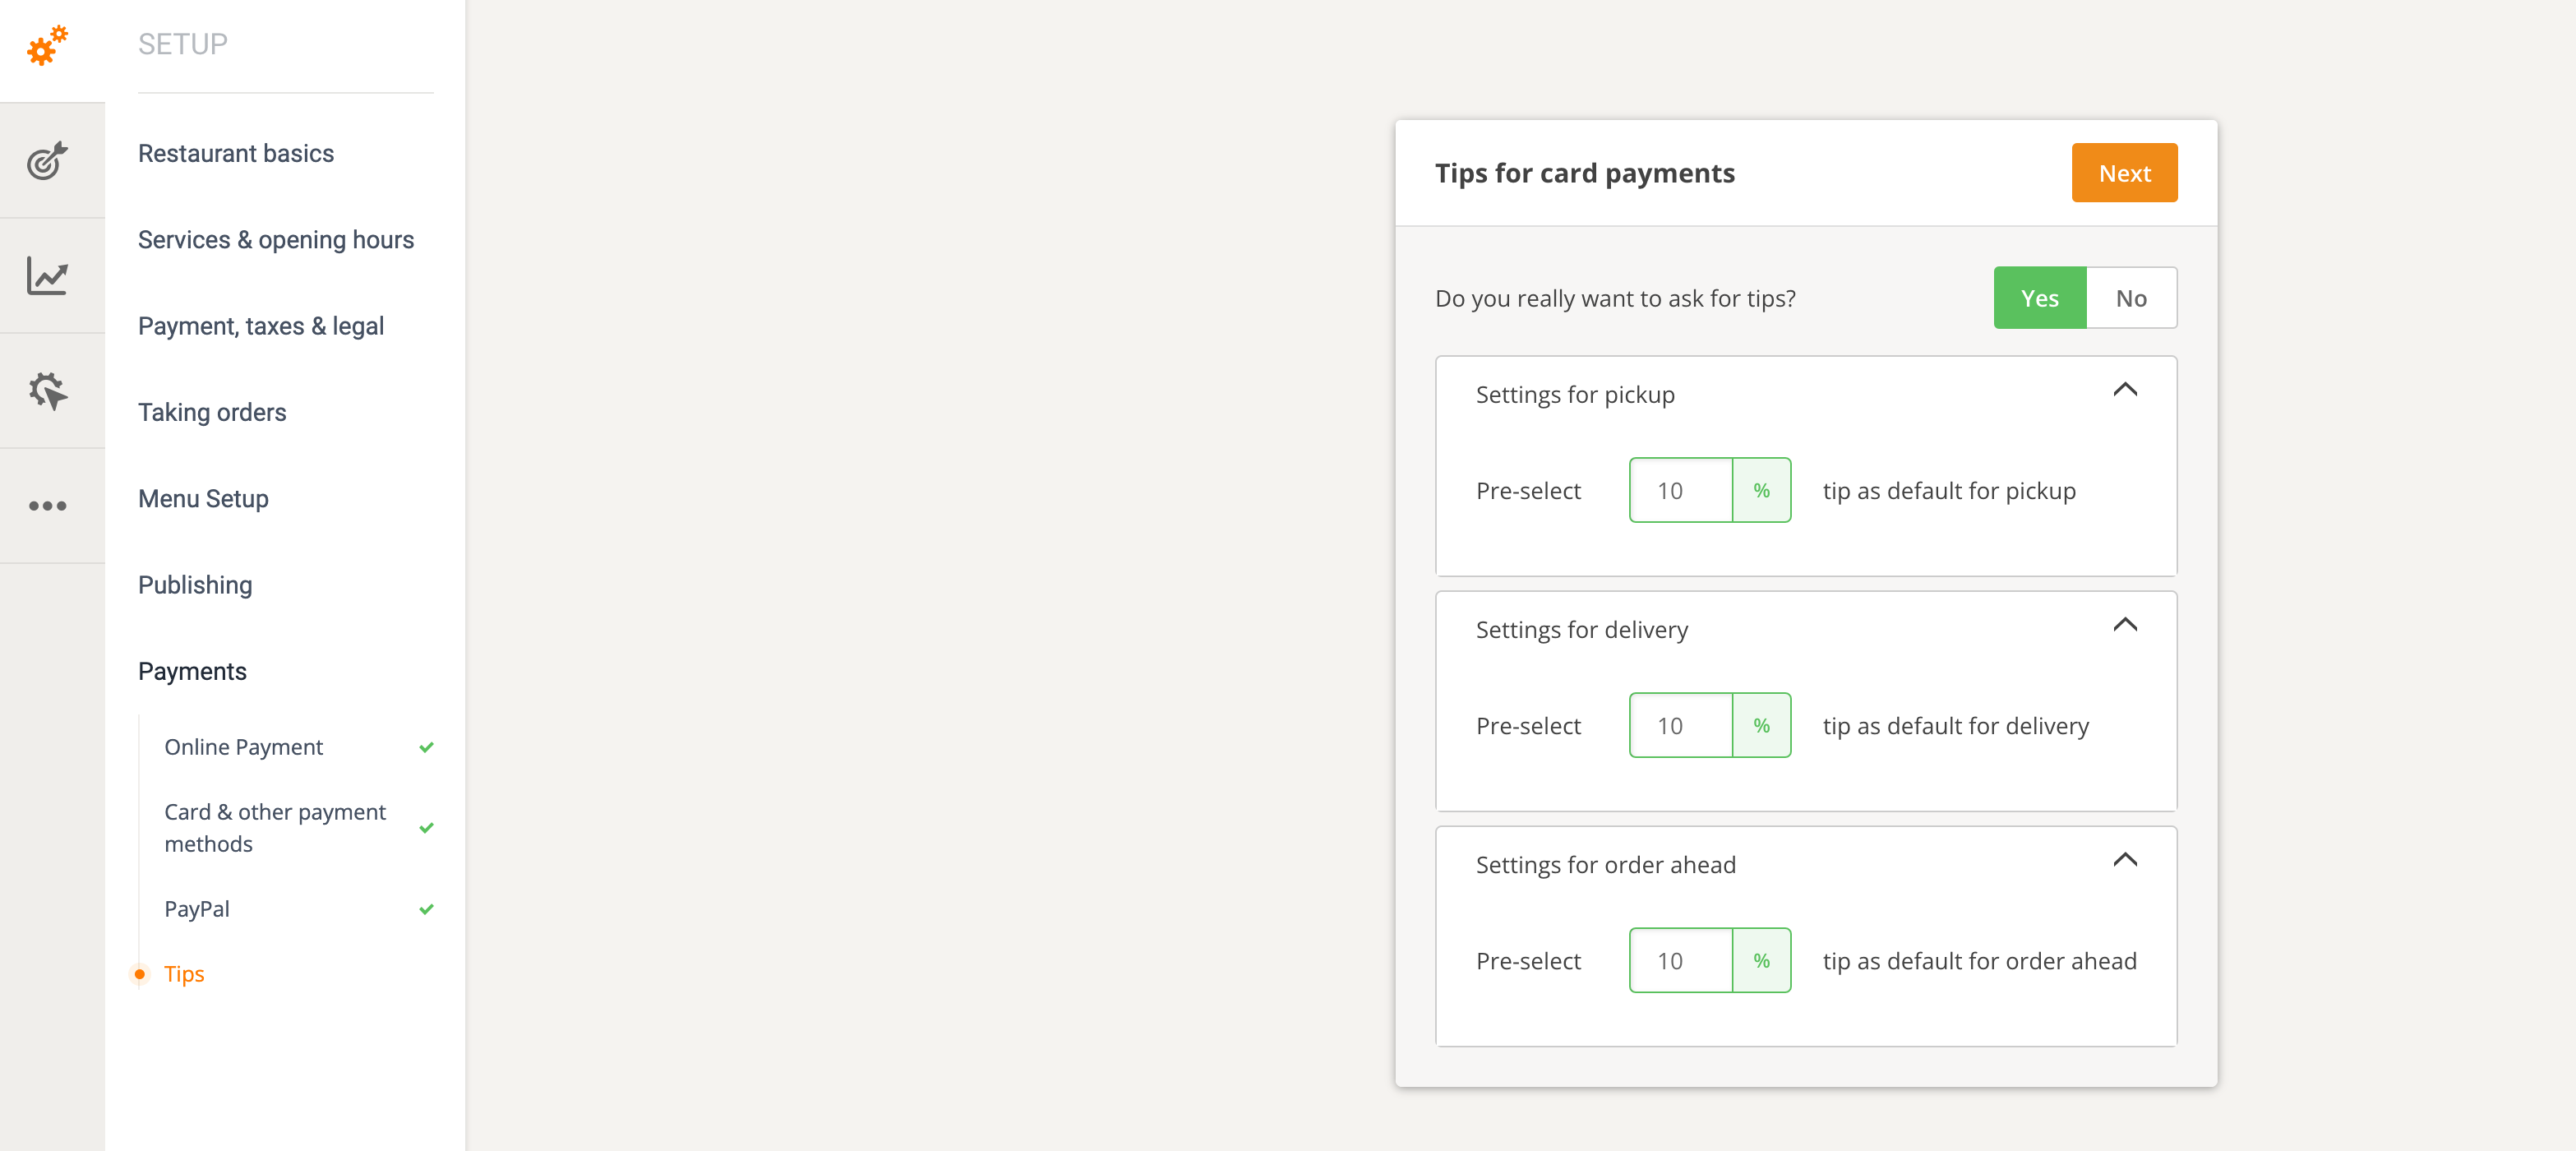The image size is (2576, 1151).
Task: Collapse the Settings for order ahead section
Action: coord(2127,860)
